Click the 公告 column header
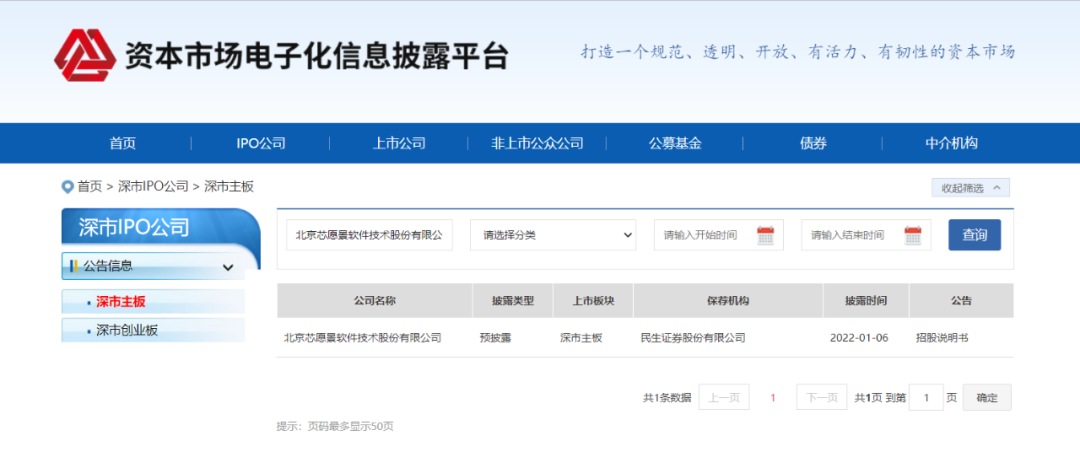Viewport: 1080px width, 452px height. pos(962,301)
